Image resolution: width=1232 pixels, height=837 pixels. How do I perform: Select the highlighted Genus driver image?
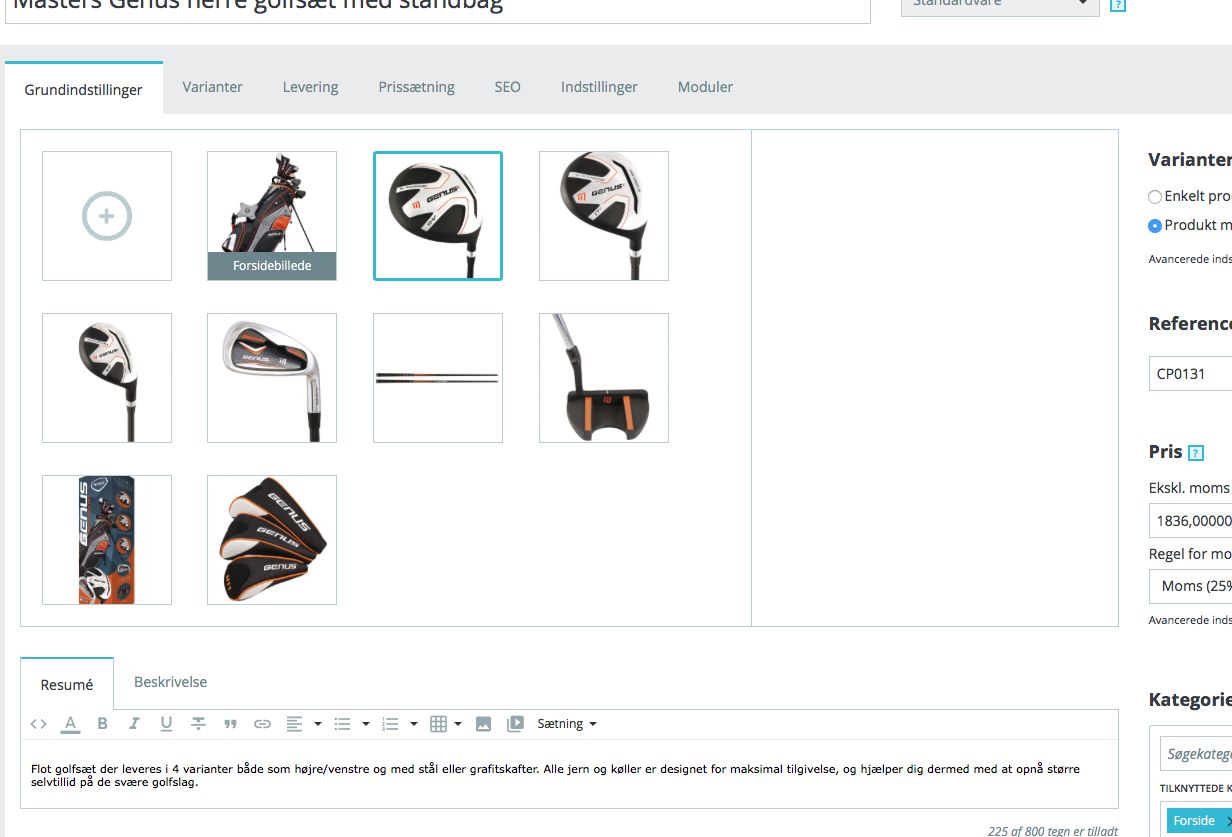point(438,216)
